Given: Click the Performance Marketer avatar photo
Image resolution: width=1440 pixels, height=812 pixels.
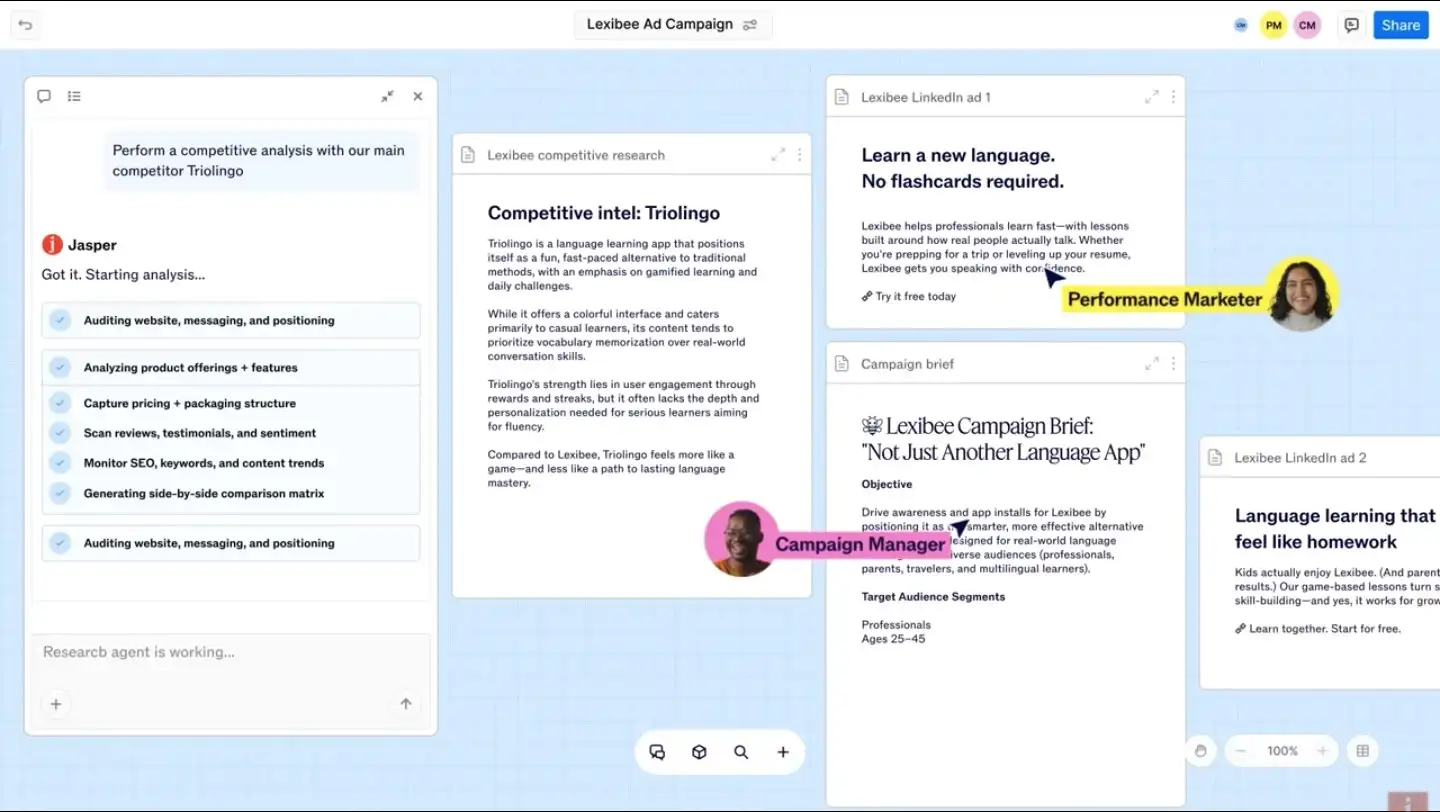Looking at the screenshot, I should point(1301,295).
